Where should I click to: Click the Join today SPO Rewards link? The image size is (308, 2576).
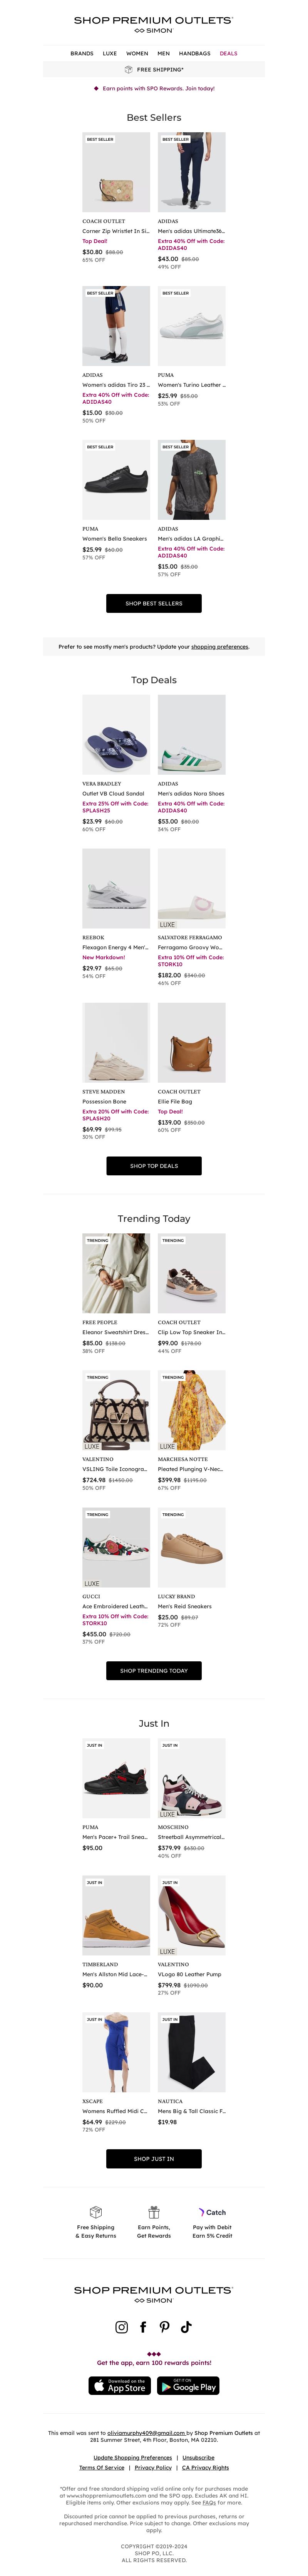[x=199, y=88]
